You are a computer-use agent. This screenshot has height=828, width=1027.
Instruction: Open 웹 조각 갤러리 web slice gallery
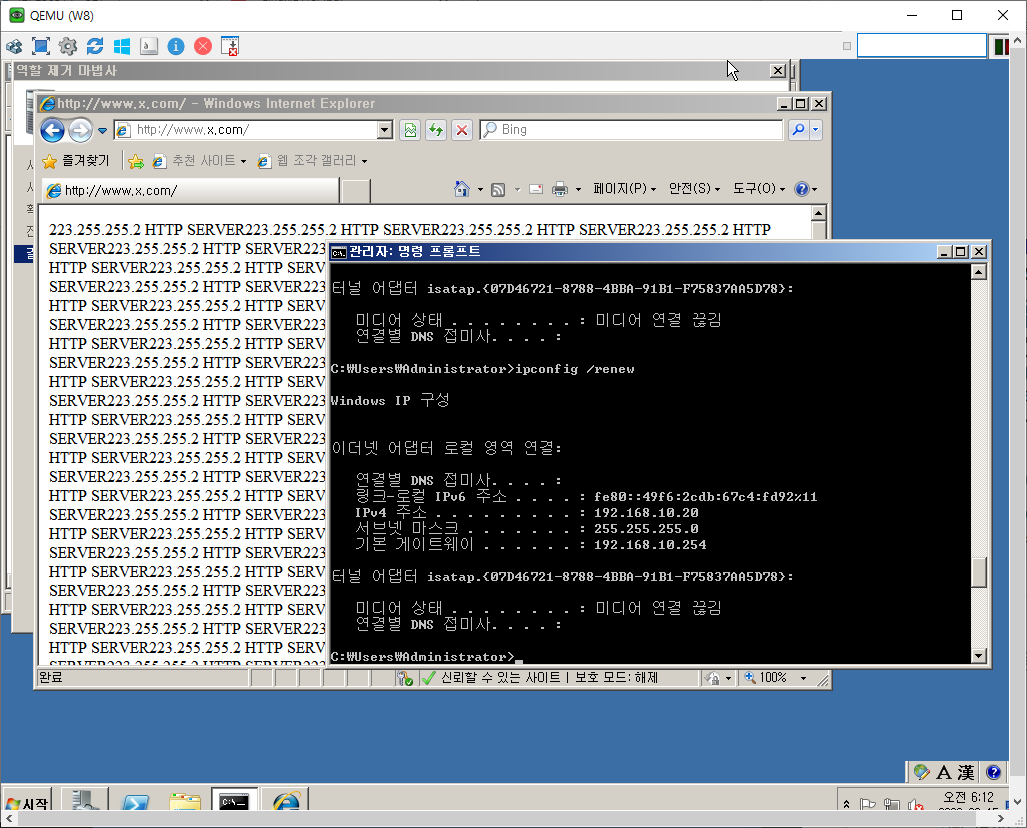(x=312, y=160)
